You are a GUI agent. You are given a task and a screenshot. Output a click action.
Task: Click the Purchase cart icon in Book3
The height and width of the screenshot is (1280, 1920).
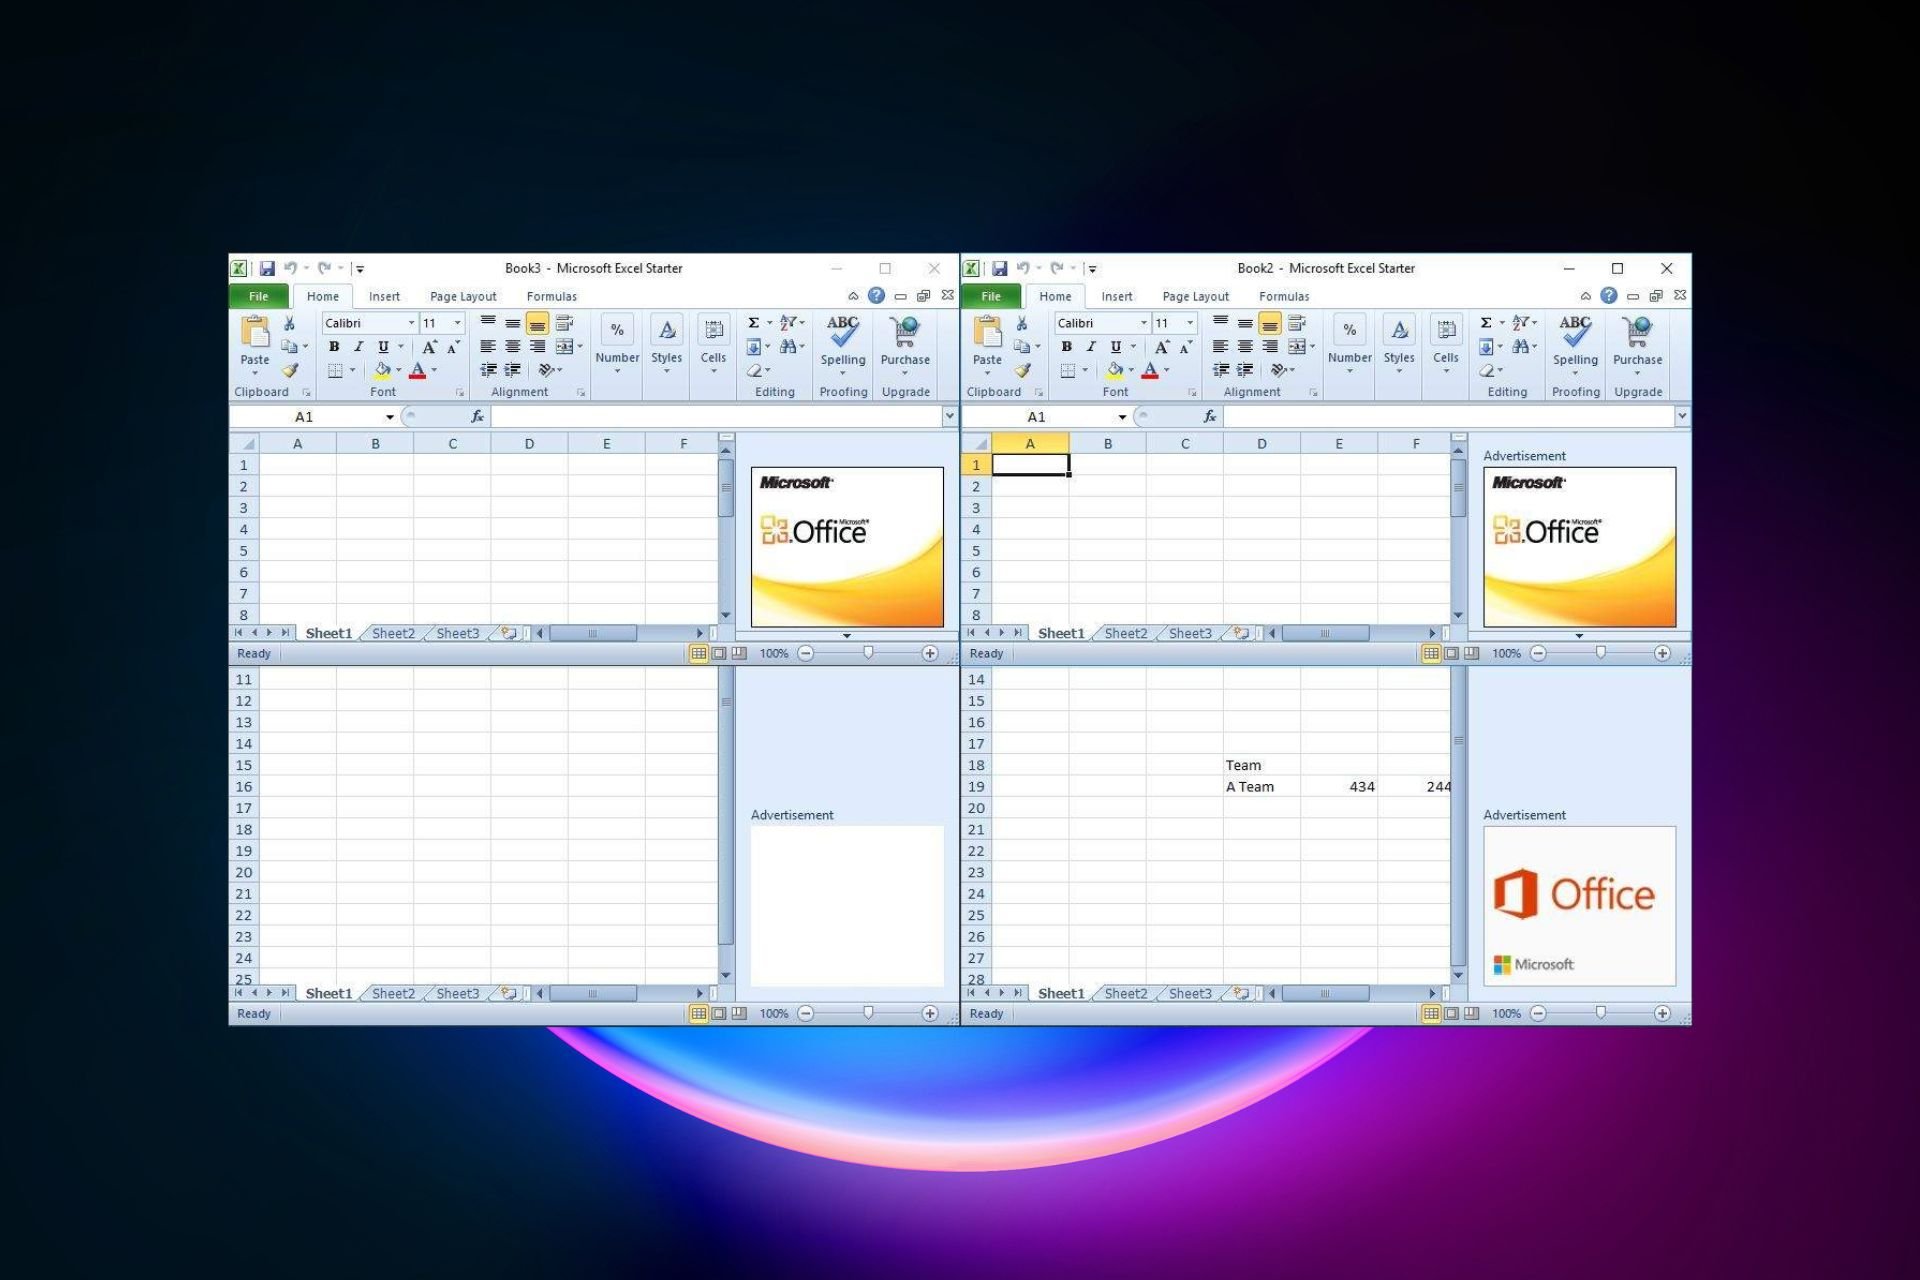click(x=905, y=330)
